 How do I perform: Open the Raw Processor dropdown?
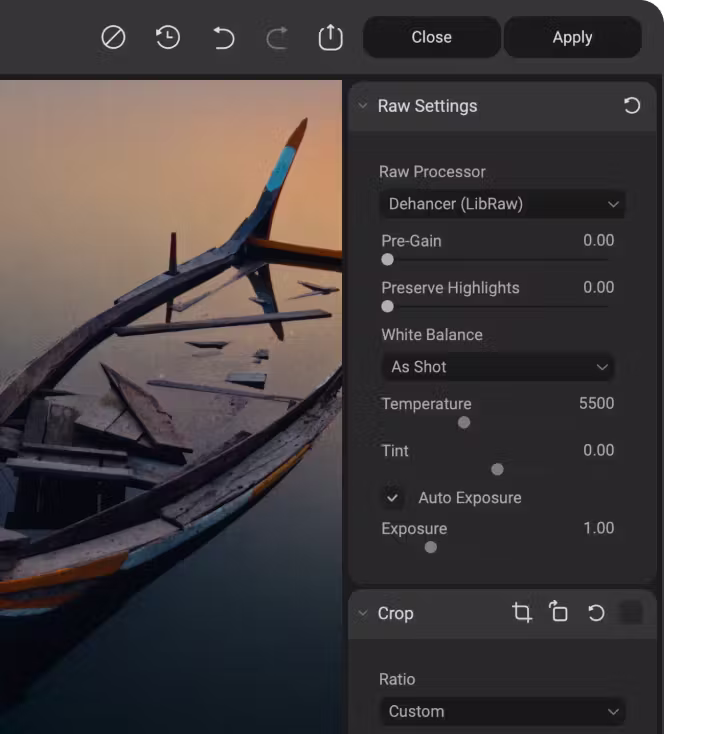[502, 204]
